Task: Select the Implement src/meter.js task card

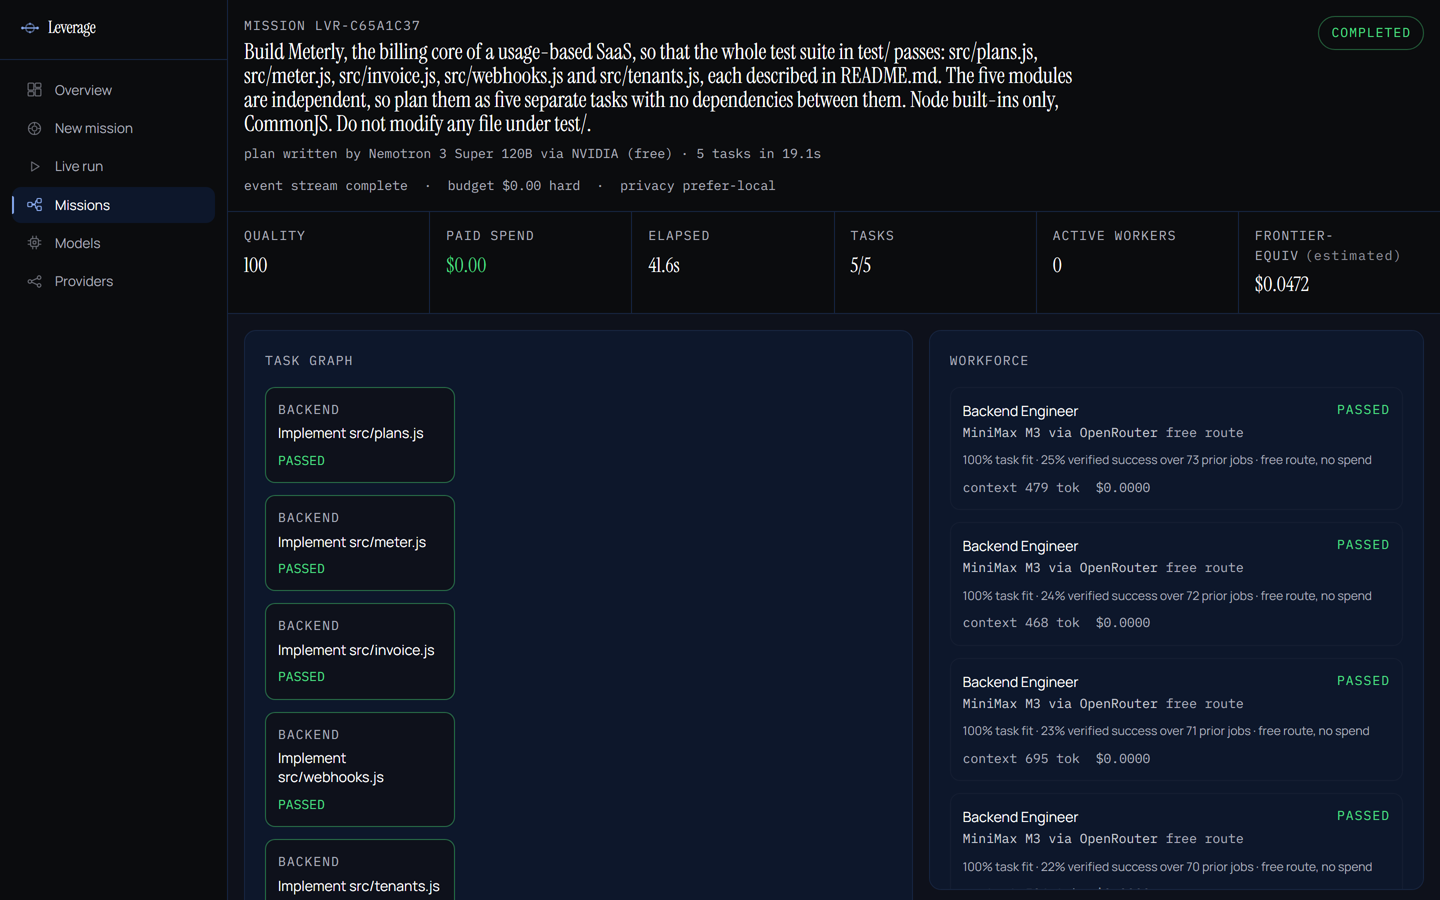Action: pyautogui.click(x=360, y=543)
